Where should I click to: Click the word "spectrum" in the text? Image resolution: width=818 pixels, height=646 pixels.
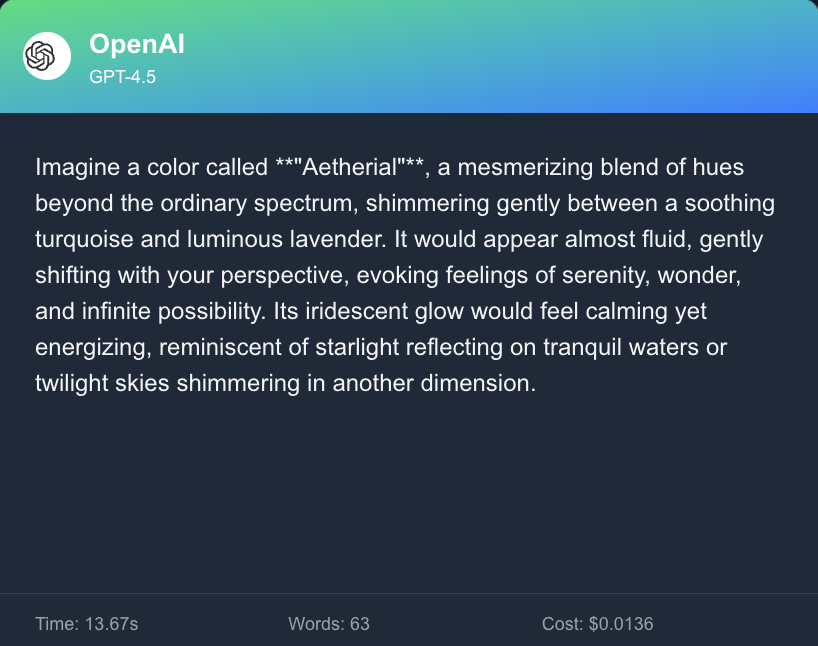coord(306,203)
